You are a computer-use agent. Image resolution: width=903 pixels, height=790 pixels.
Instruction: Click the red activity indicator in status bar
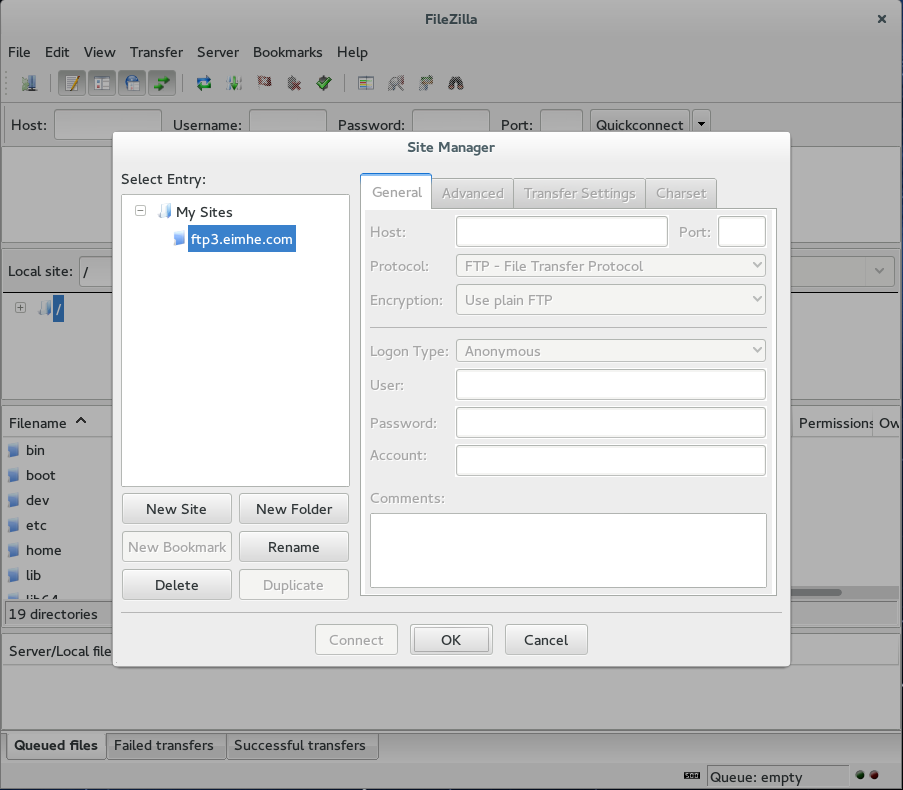click(x=874, y=775)
